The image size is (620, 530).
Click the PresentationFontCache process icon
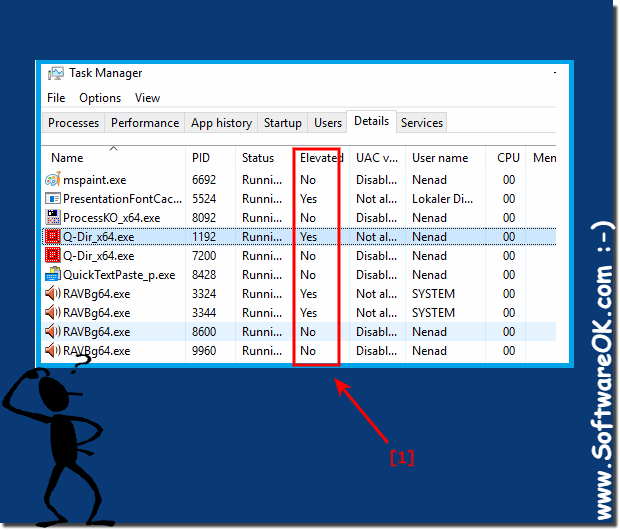pyautogui.click(x=53, y=199)
